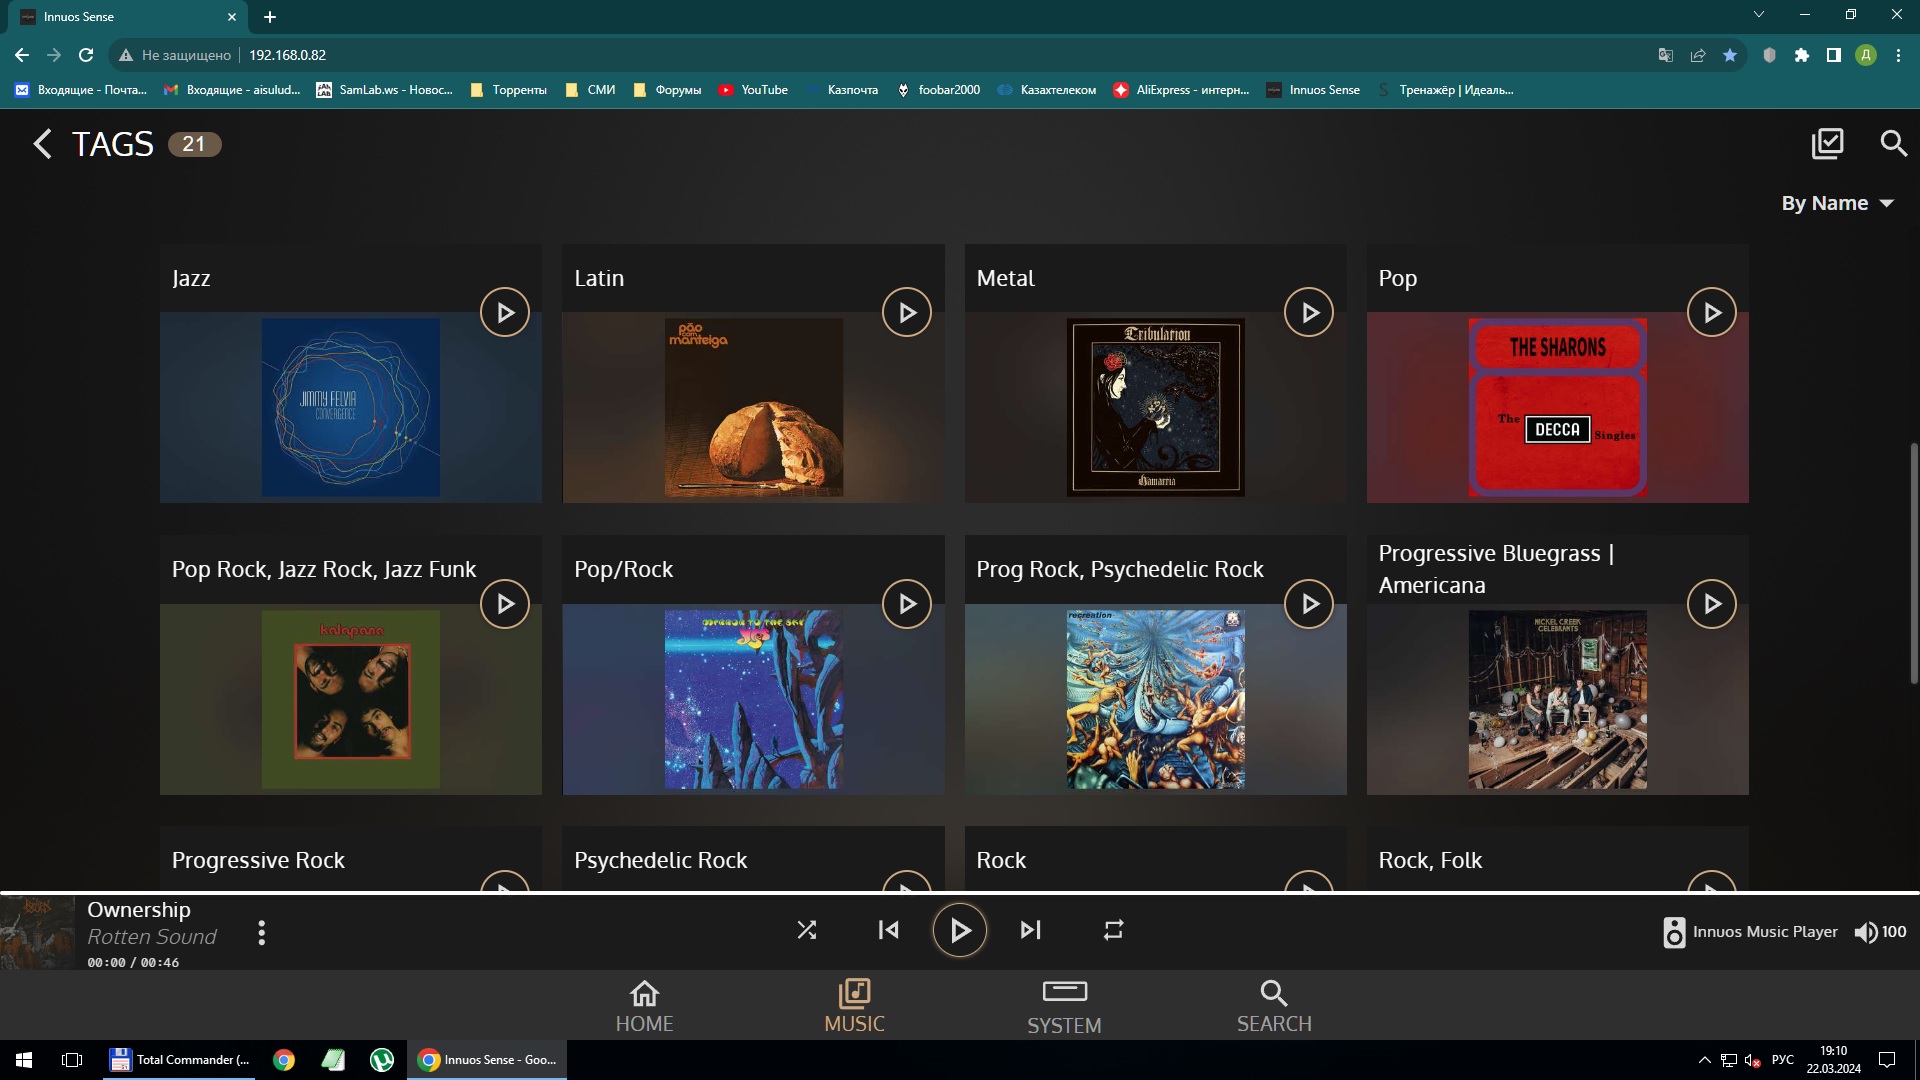Open the tab search dropdown in Chrome

click(x=1759, y=15)
